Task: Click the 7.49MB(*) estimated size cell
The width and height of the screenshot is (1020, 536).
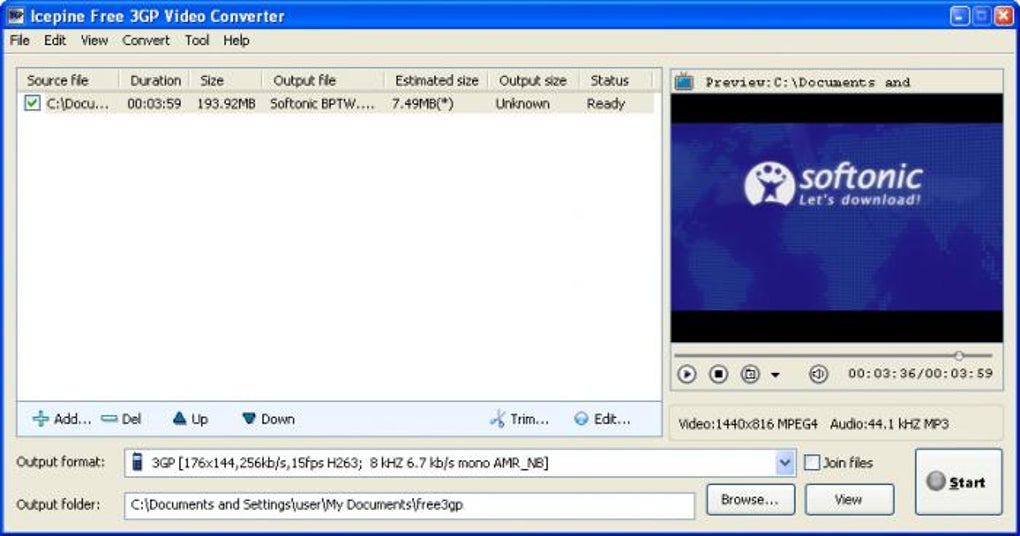Action: (422, 103)
